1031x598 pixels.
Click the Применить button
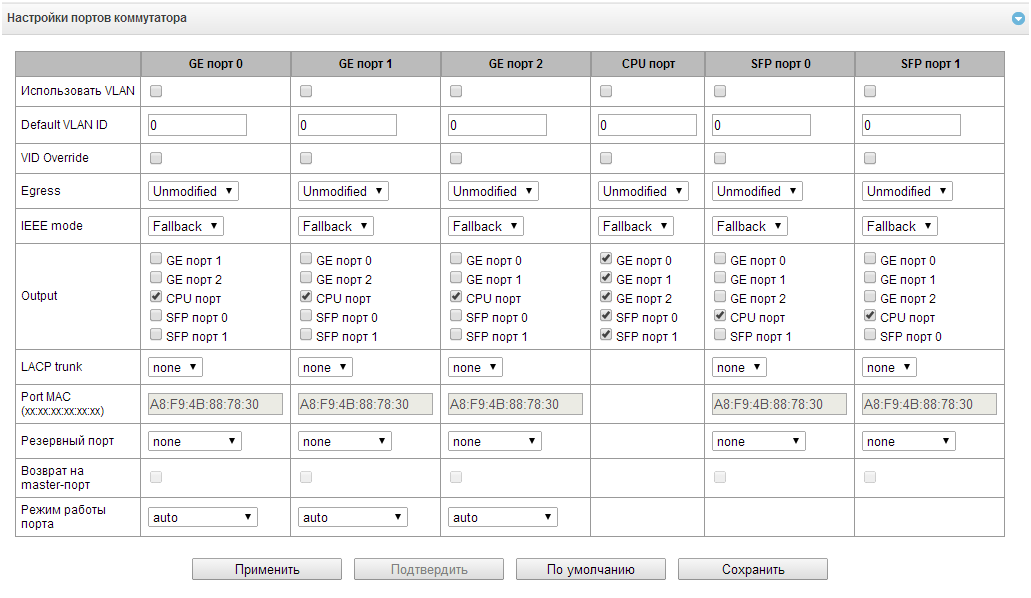pos(267,569)
